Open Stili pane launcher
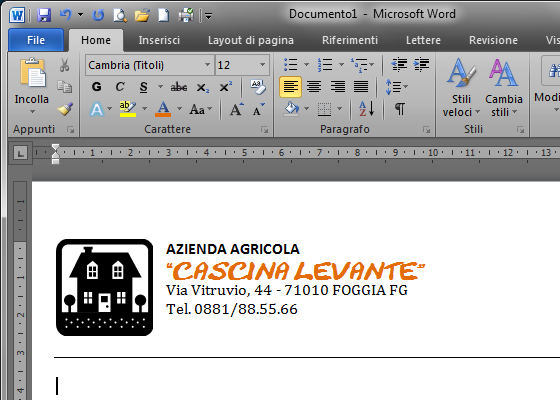 coord(520,130)
